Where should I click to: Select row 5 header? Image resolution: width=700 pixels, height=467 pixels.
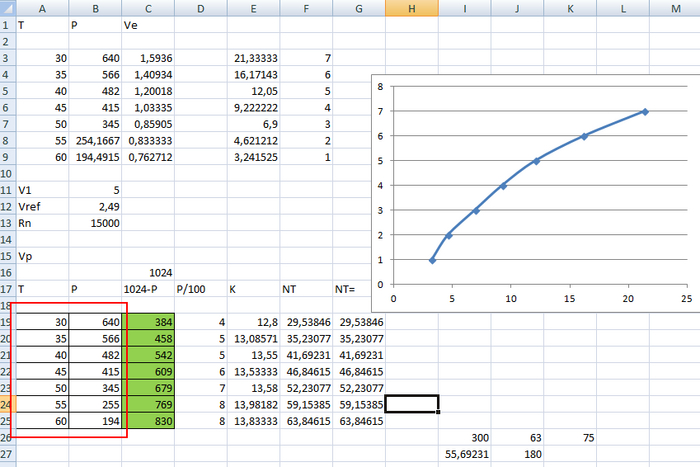click(x=8, y=91)
